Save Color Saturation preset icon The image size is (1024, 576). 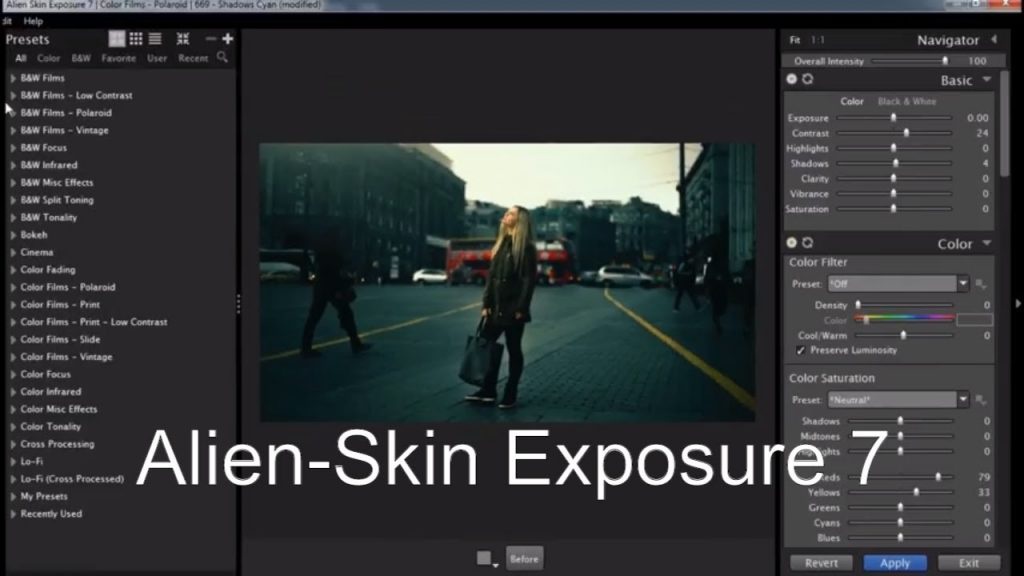point(980,400)
